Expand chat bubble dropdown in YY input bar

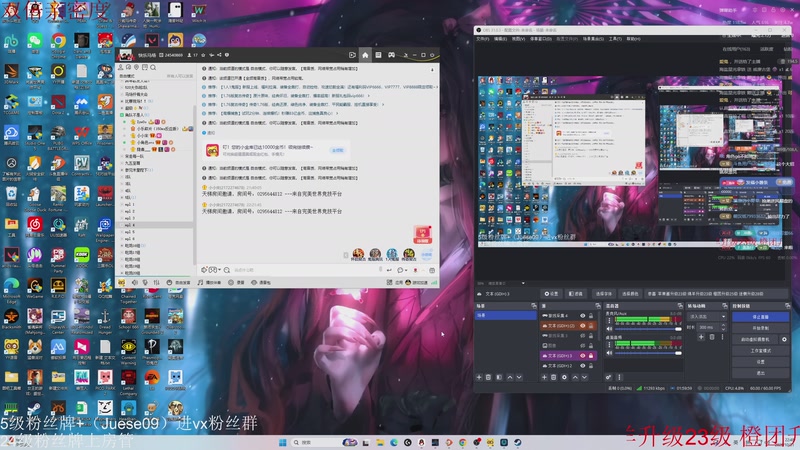pyautogui.click(x=407, y=270)
